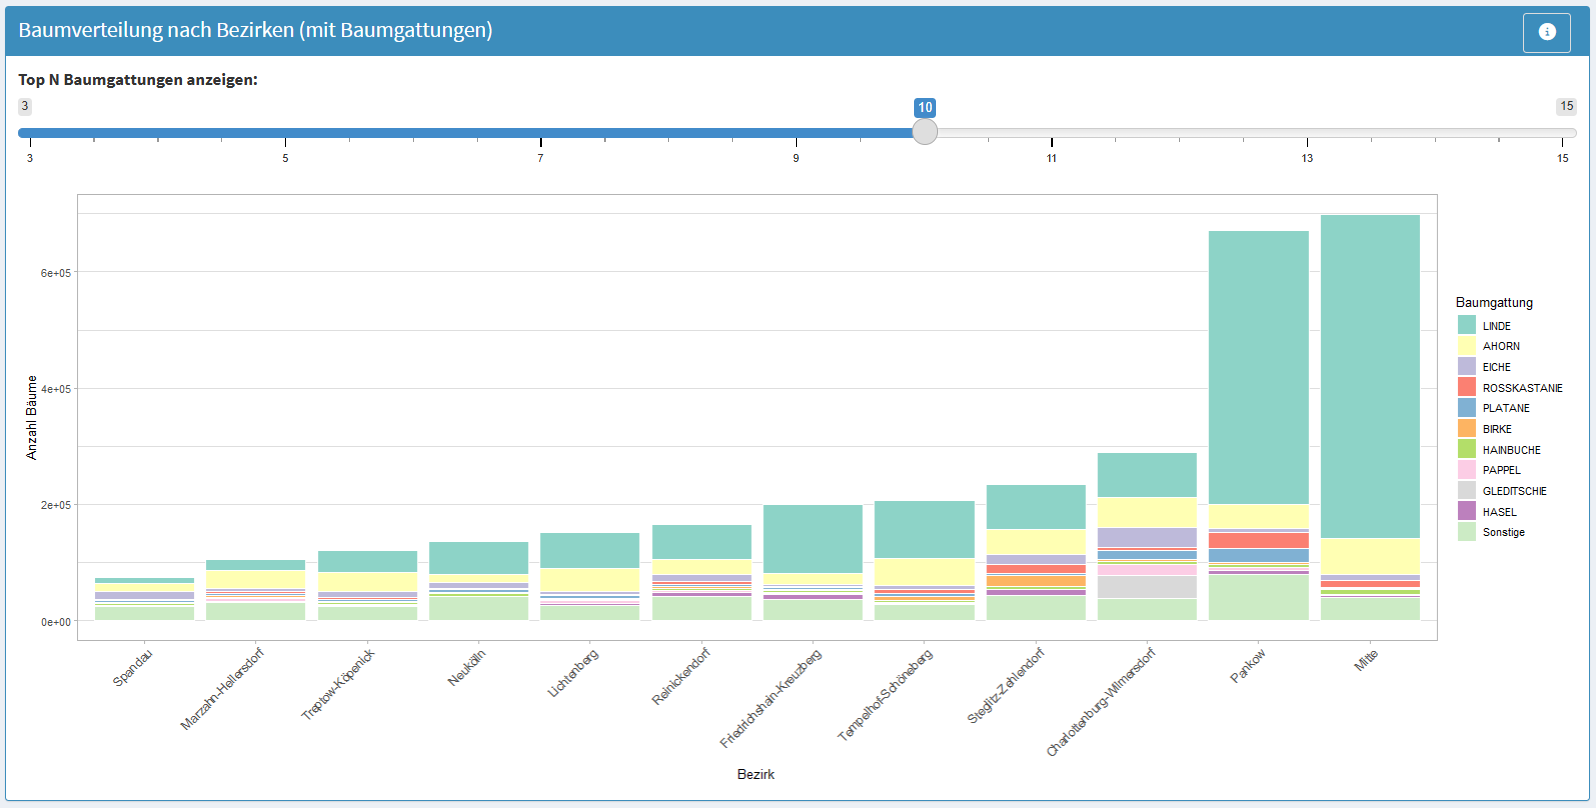Click the info icon button in header

(1546, 32)
